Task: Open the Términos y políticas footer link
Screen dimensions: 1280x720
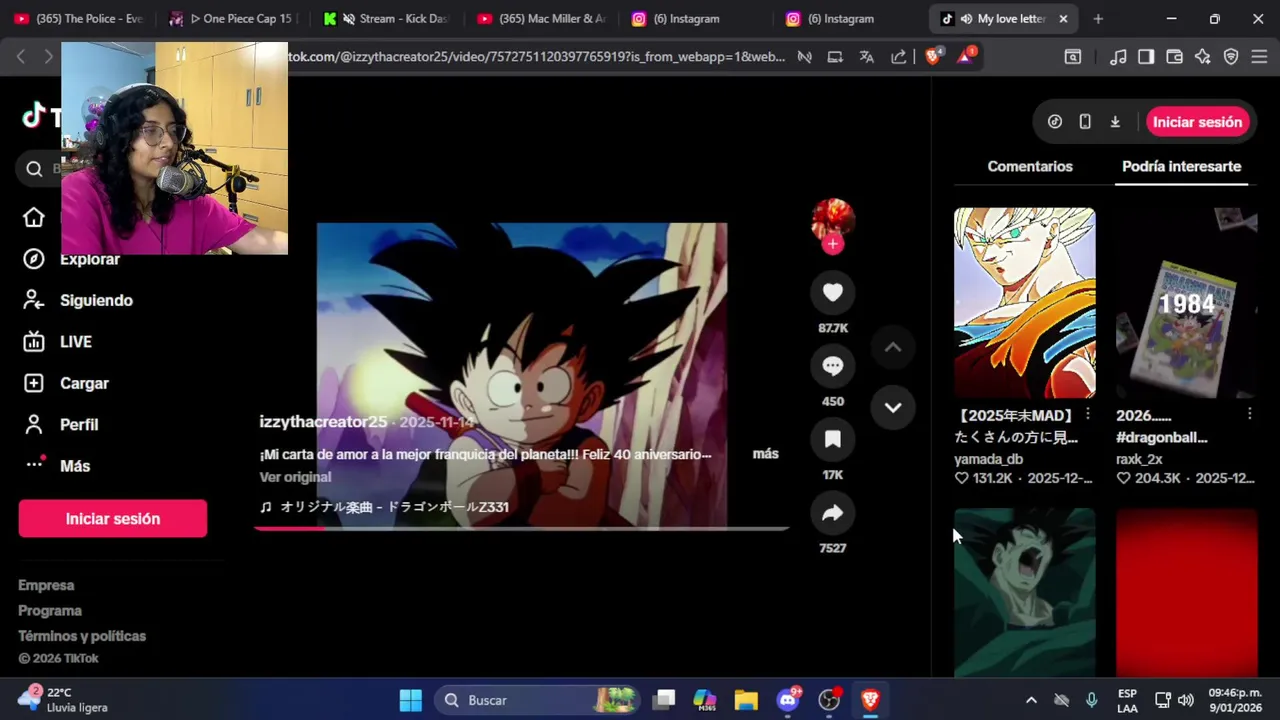Action: pyautogui.click(x=82, y=636)
